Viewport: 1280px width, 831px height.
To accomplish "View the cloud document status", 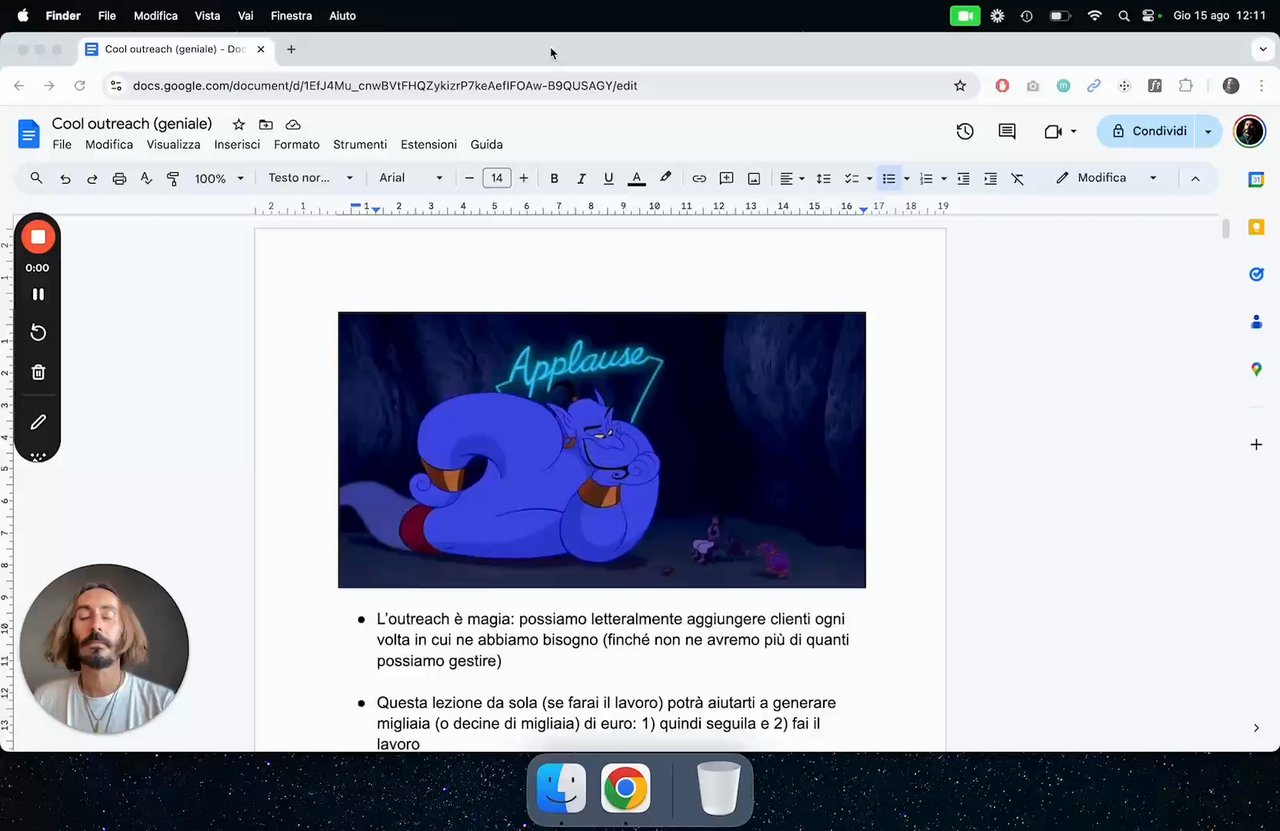I will [x=293, y=124].
